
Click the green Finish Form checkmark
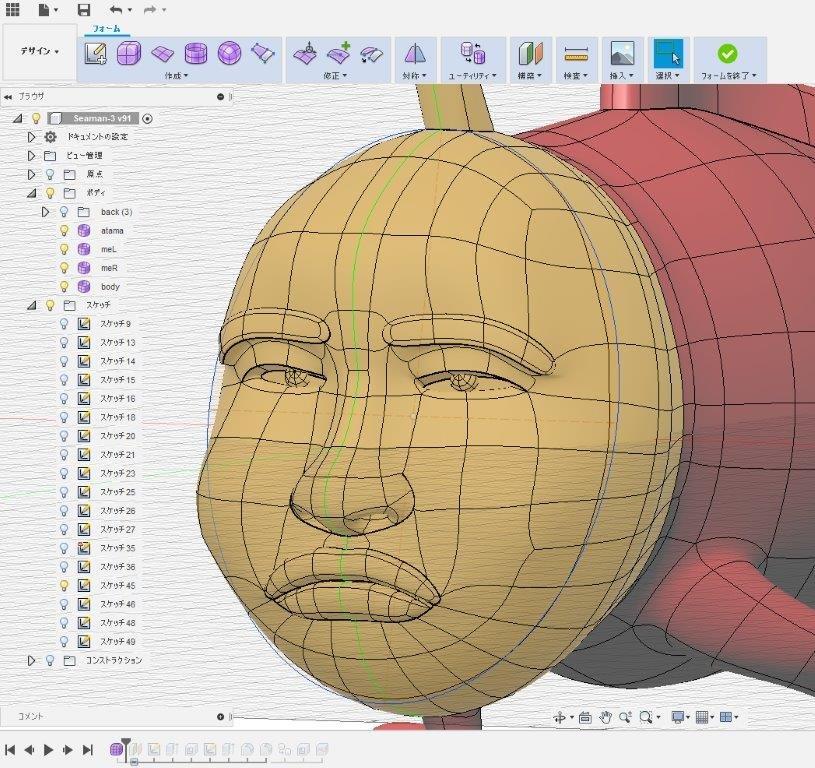pyautogui.click(x=728, y=54)
